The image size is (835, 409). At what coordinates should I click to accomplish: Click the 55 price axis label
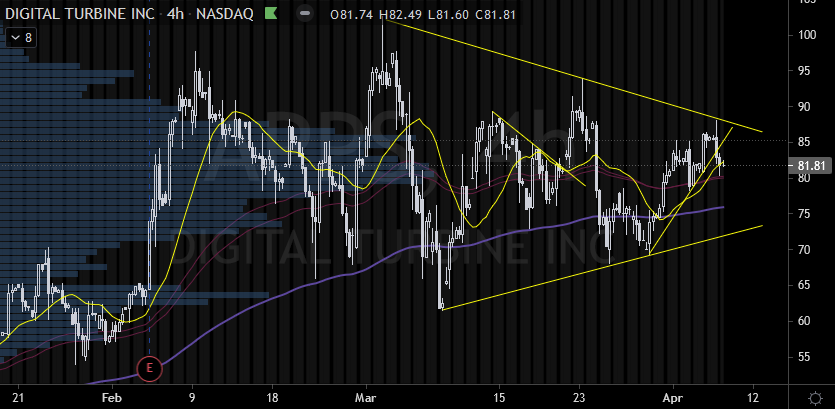804,356
